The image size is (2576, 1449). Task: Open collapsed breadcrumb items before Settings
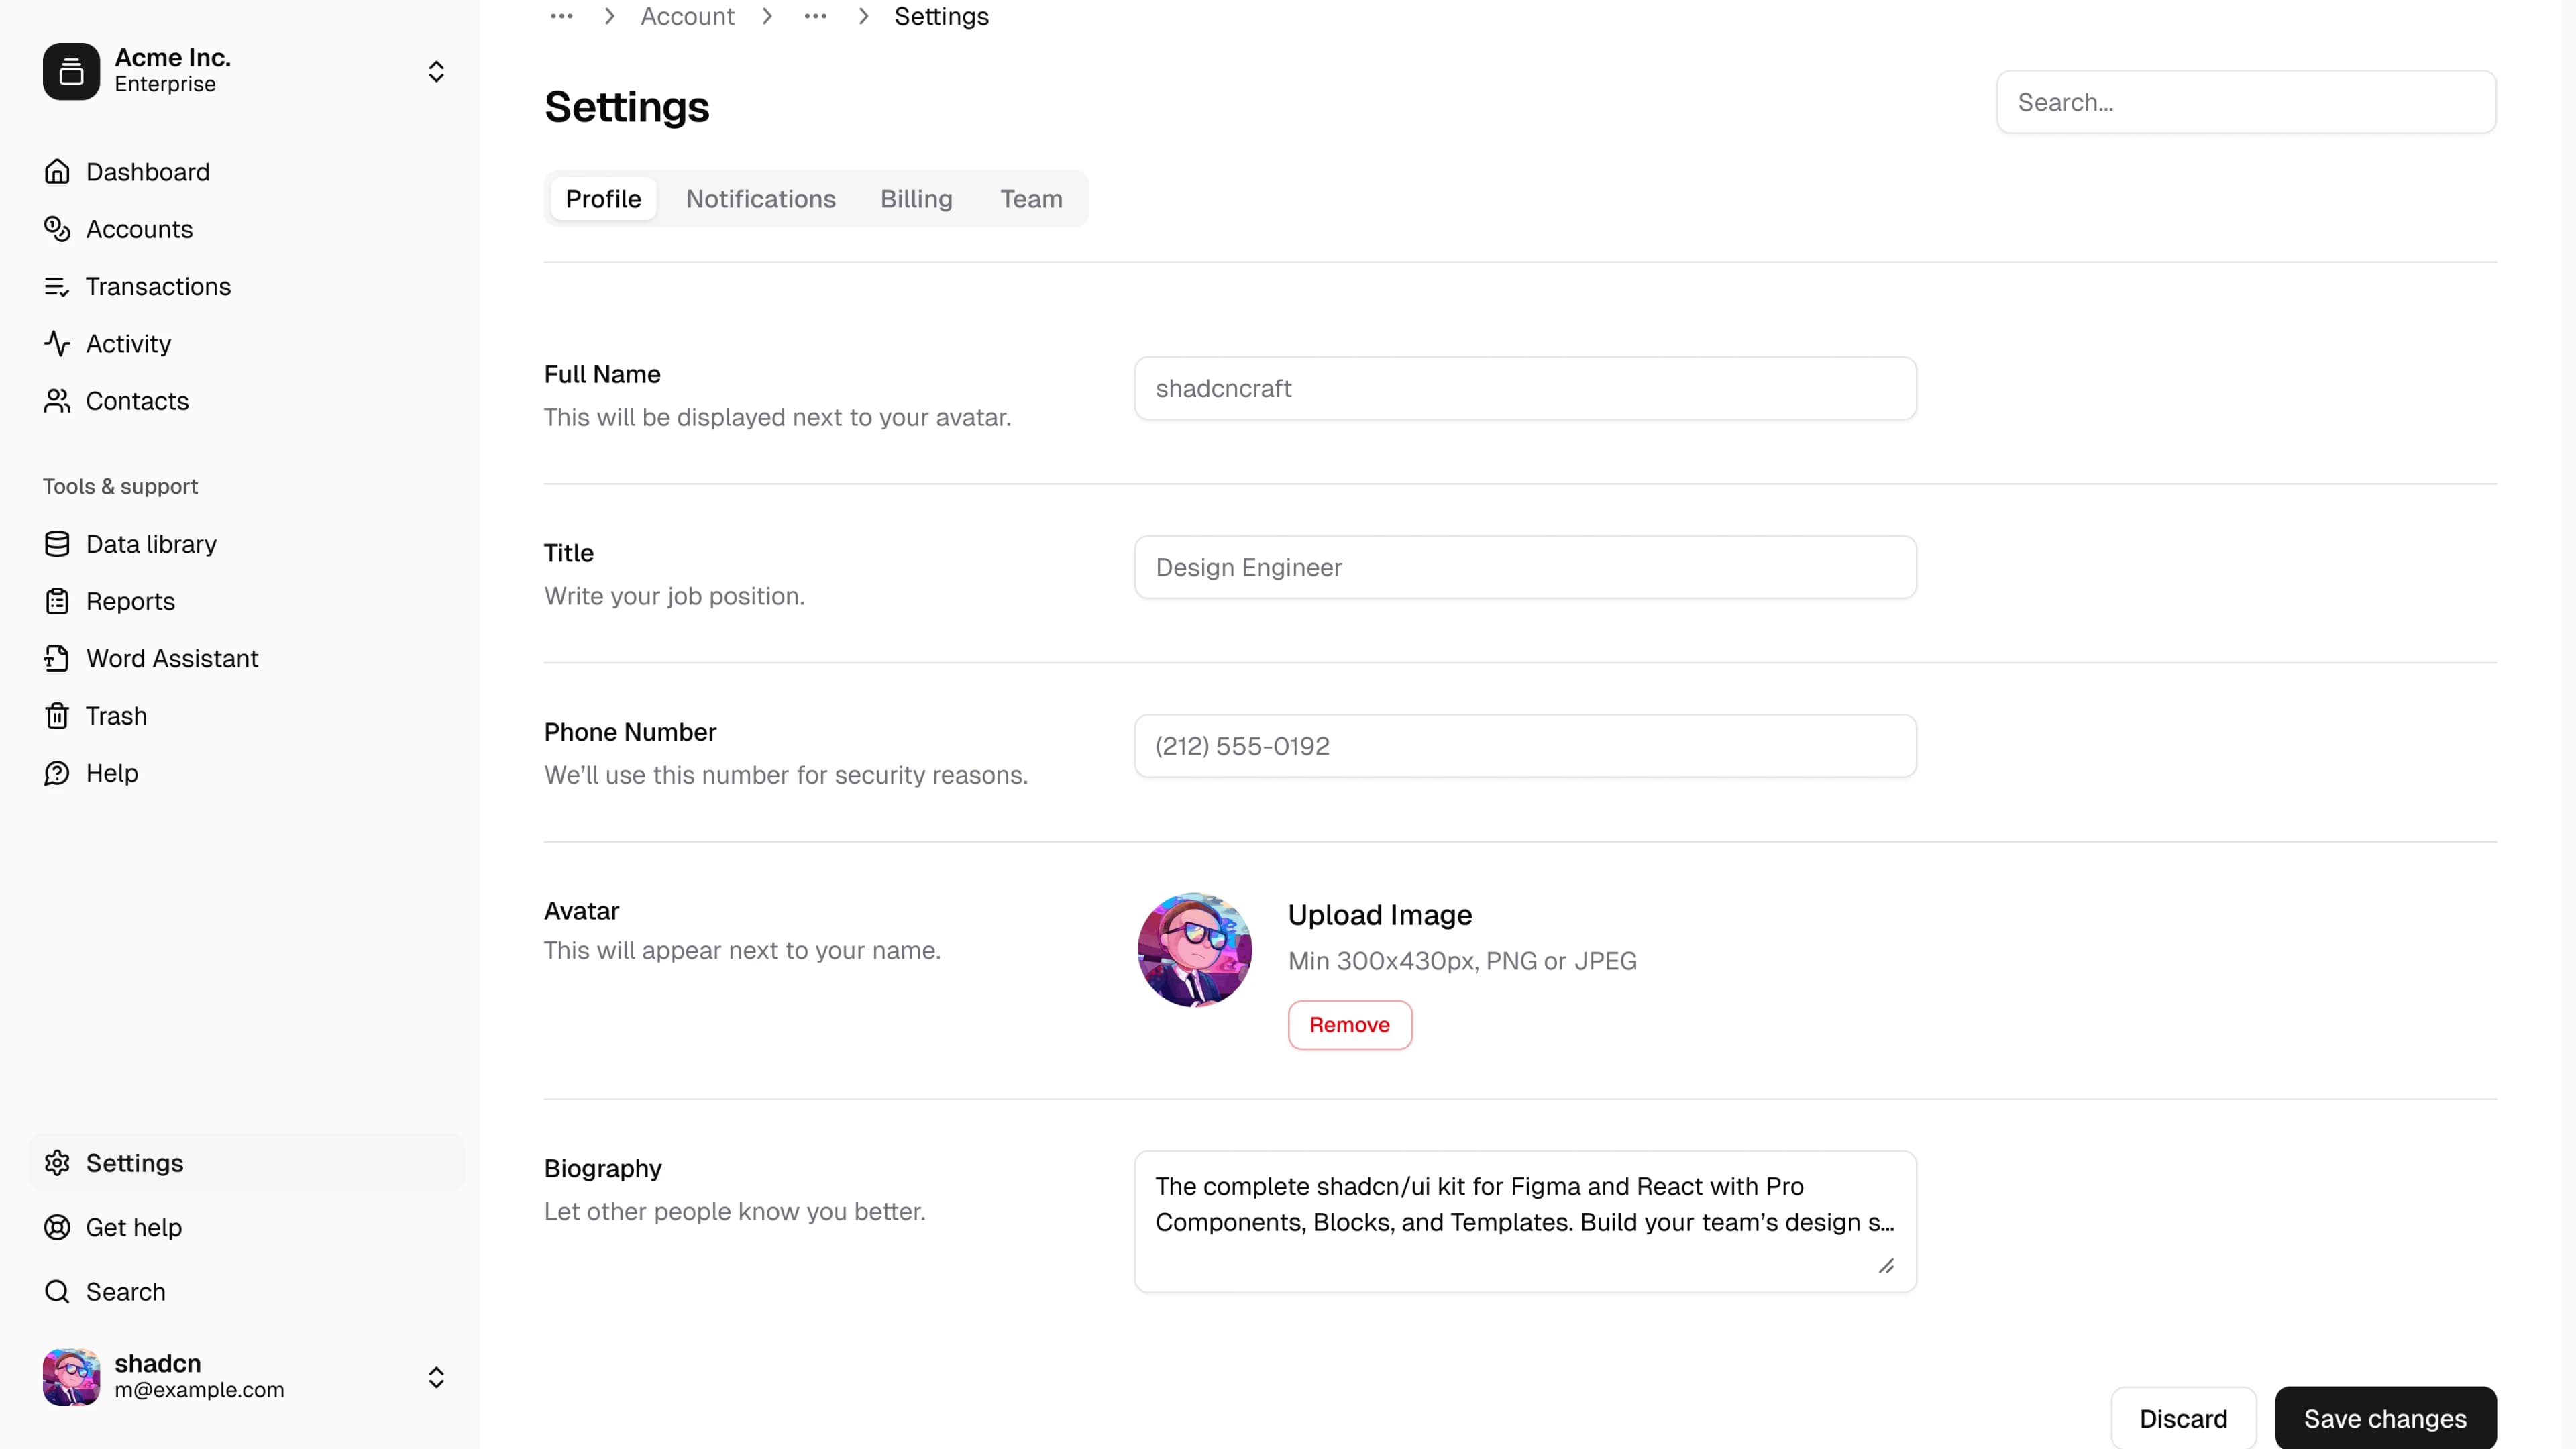click(815, 16)
